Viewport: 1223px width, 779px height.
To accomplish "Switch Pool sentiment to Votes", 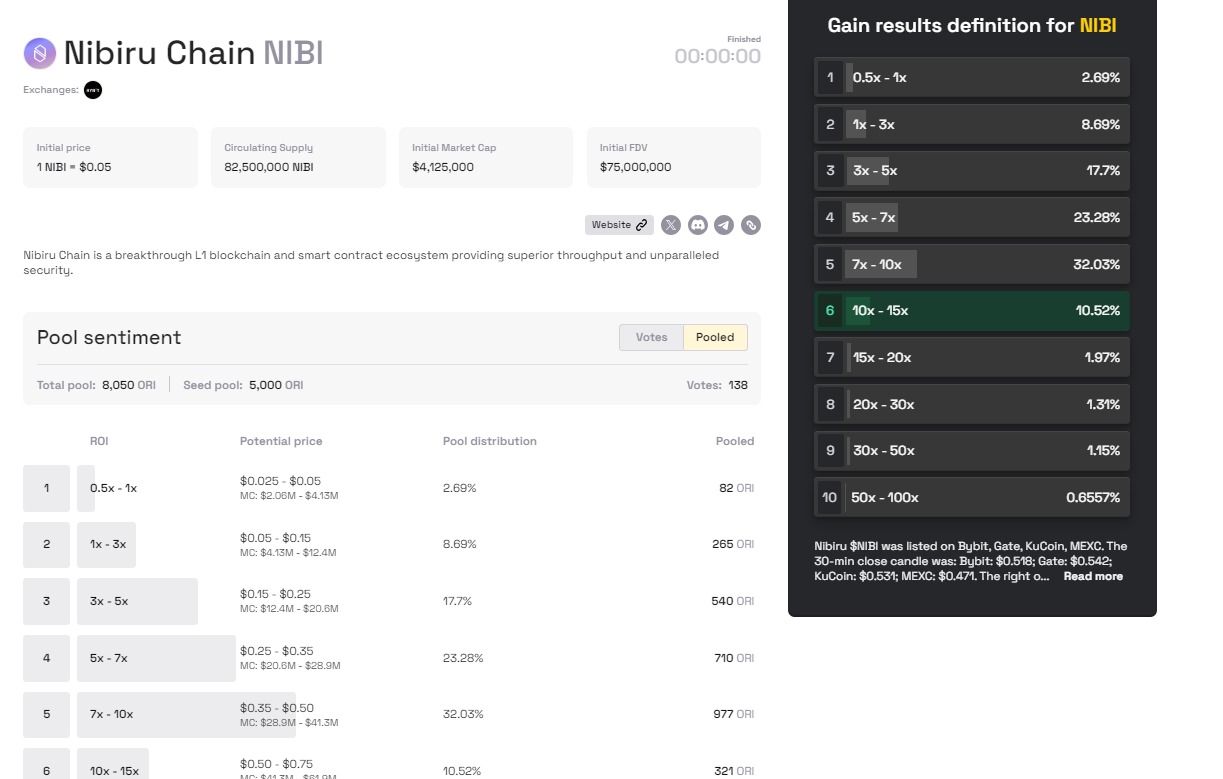I will [x=651, y=337].
